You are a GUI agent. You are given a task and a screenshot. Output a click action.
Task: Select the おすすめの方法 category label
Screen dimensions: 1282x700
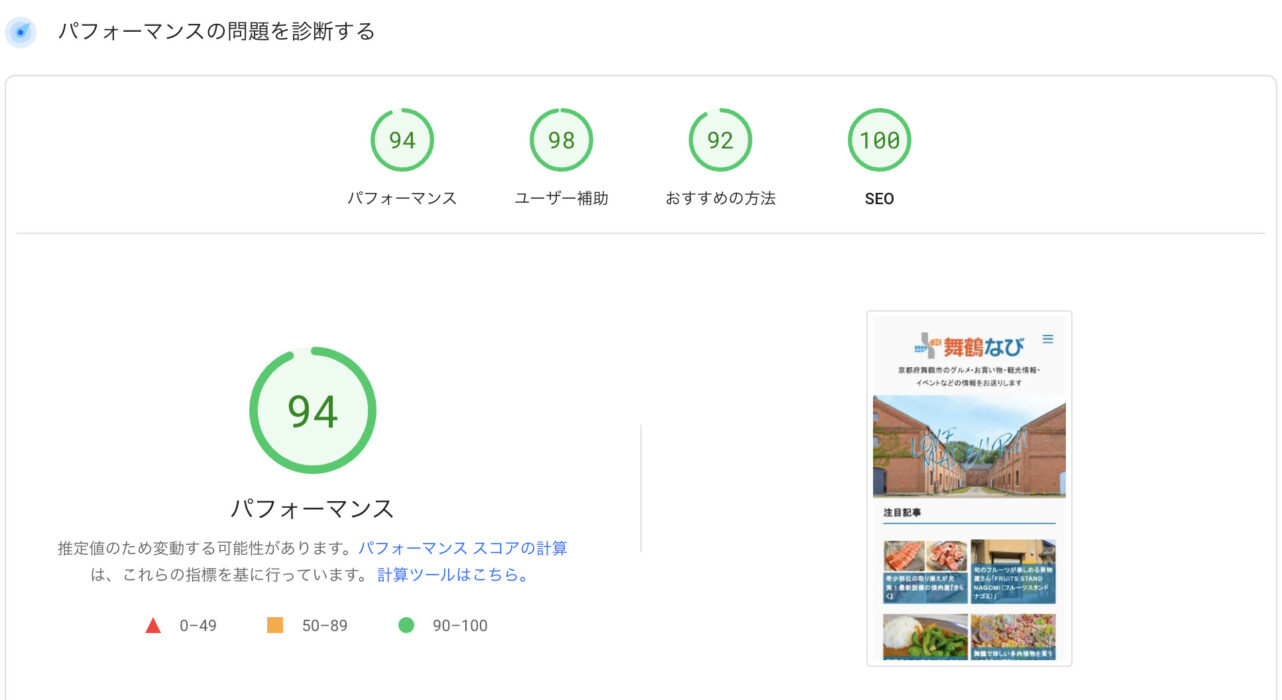[720, 198]
